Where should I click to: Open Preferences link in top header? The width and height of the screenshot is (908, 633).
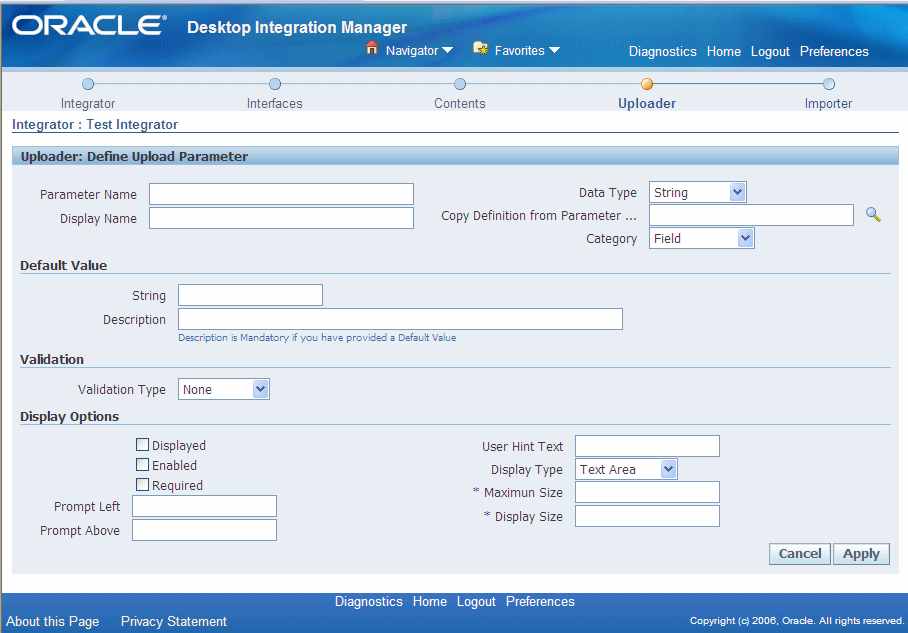(834, 52)
